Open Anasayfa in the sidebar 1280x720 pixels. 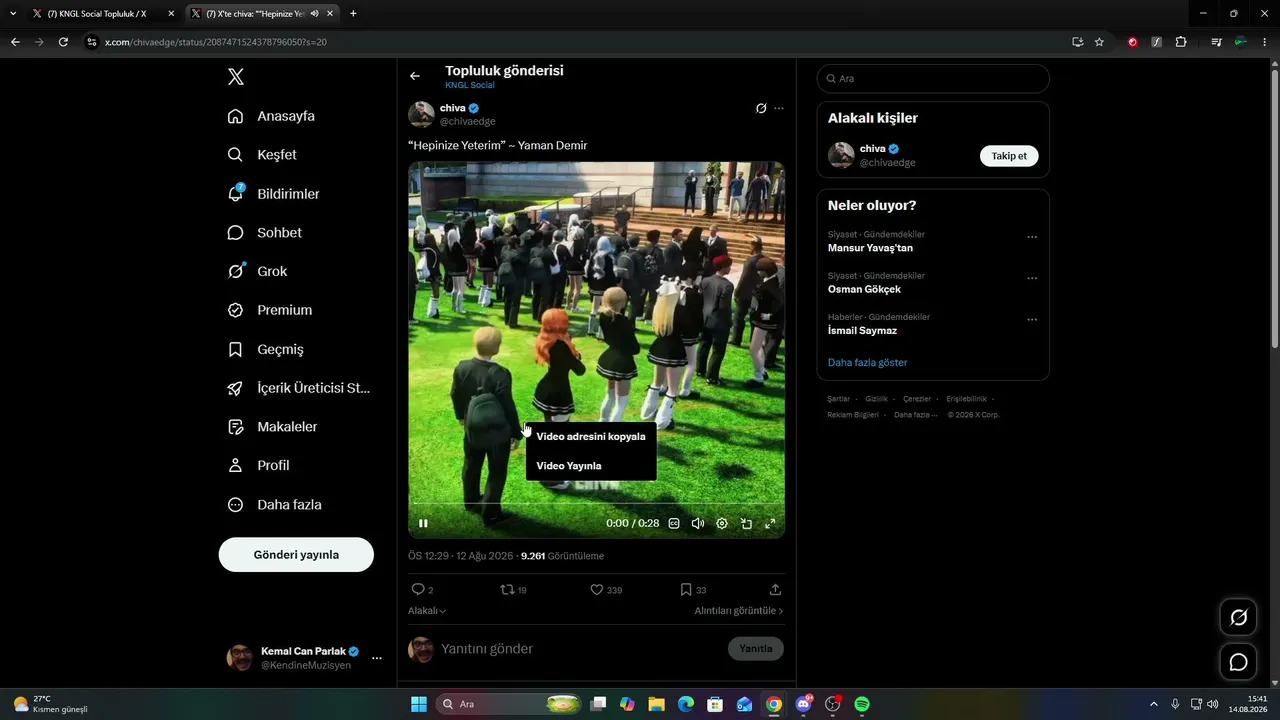[271, 116]
